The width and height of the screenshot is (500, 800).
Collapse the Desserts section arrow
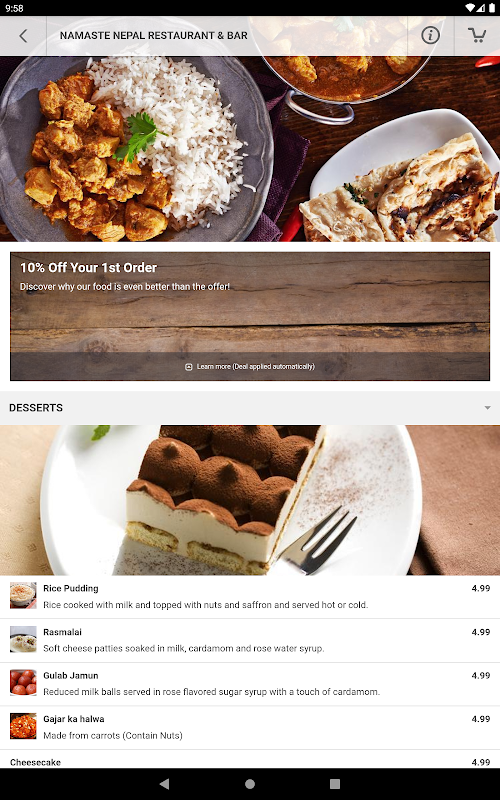tap(487, 408)
